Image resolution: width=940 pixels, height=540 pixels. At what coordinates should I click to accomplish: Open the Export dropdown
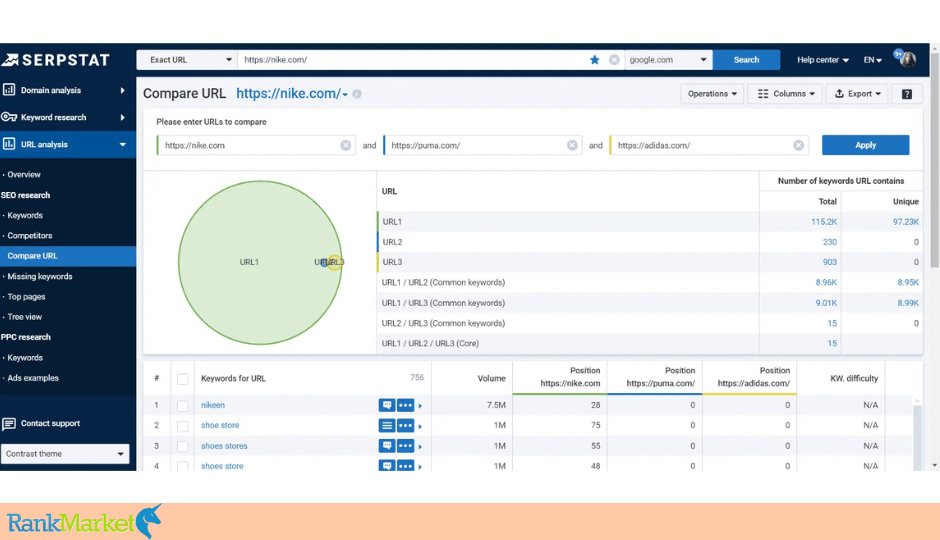[857, 94]
